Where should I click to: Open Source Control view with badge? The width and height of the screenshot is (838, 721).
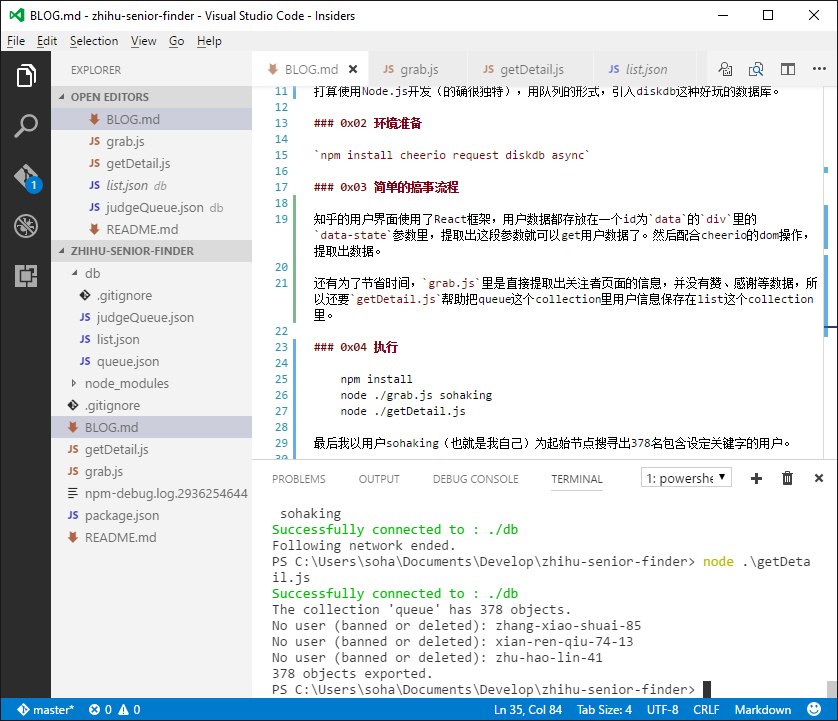pos(26,178)
